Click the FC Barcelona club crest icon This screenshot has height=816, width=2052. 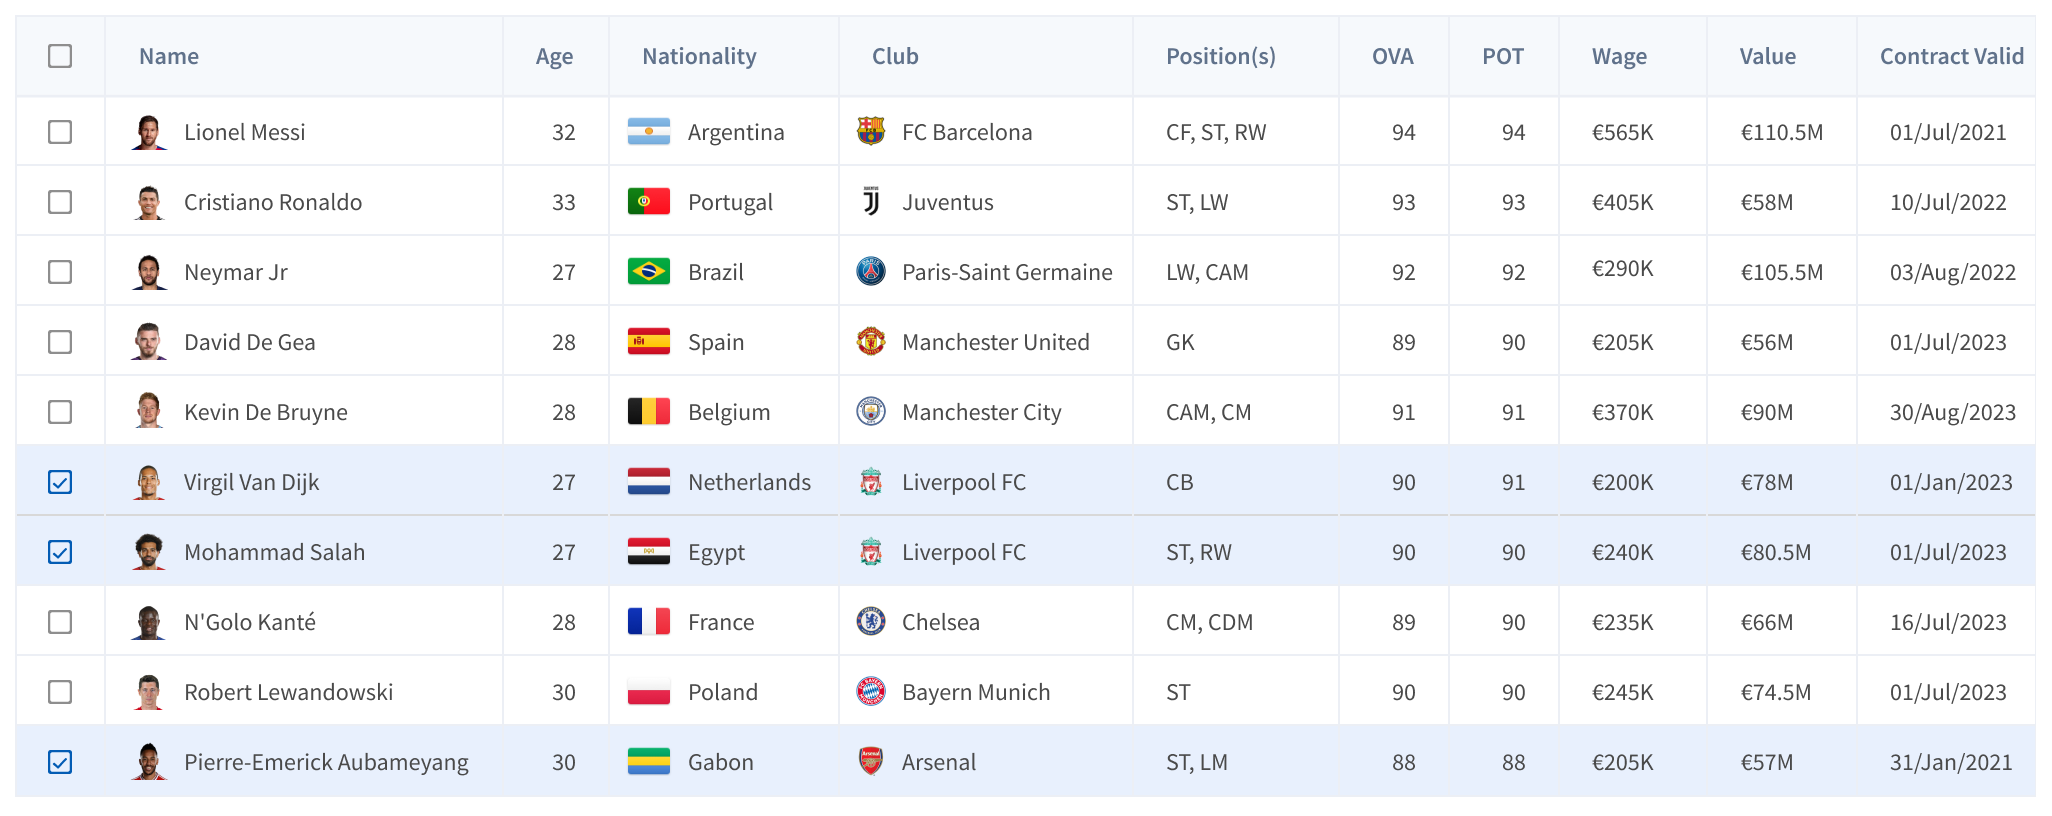[x=871, y=131]
